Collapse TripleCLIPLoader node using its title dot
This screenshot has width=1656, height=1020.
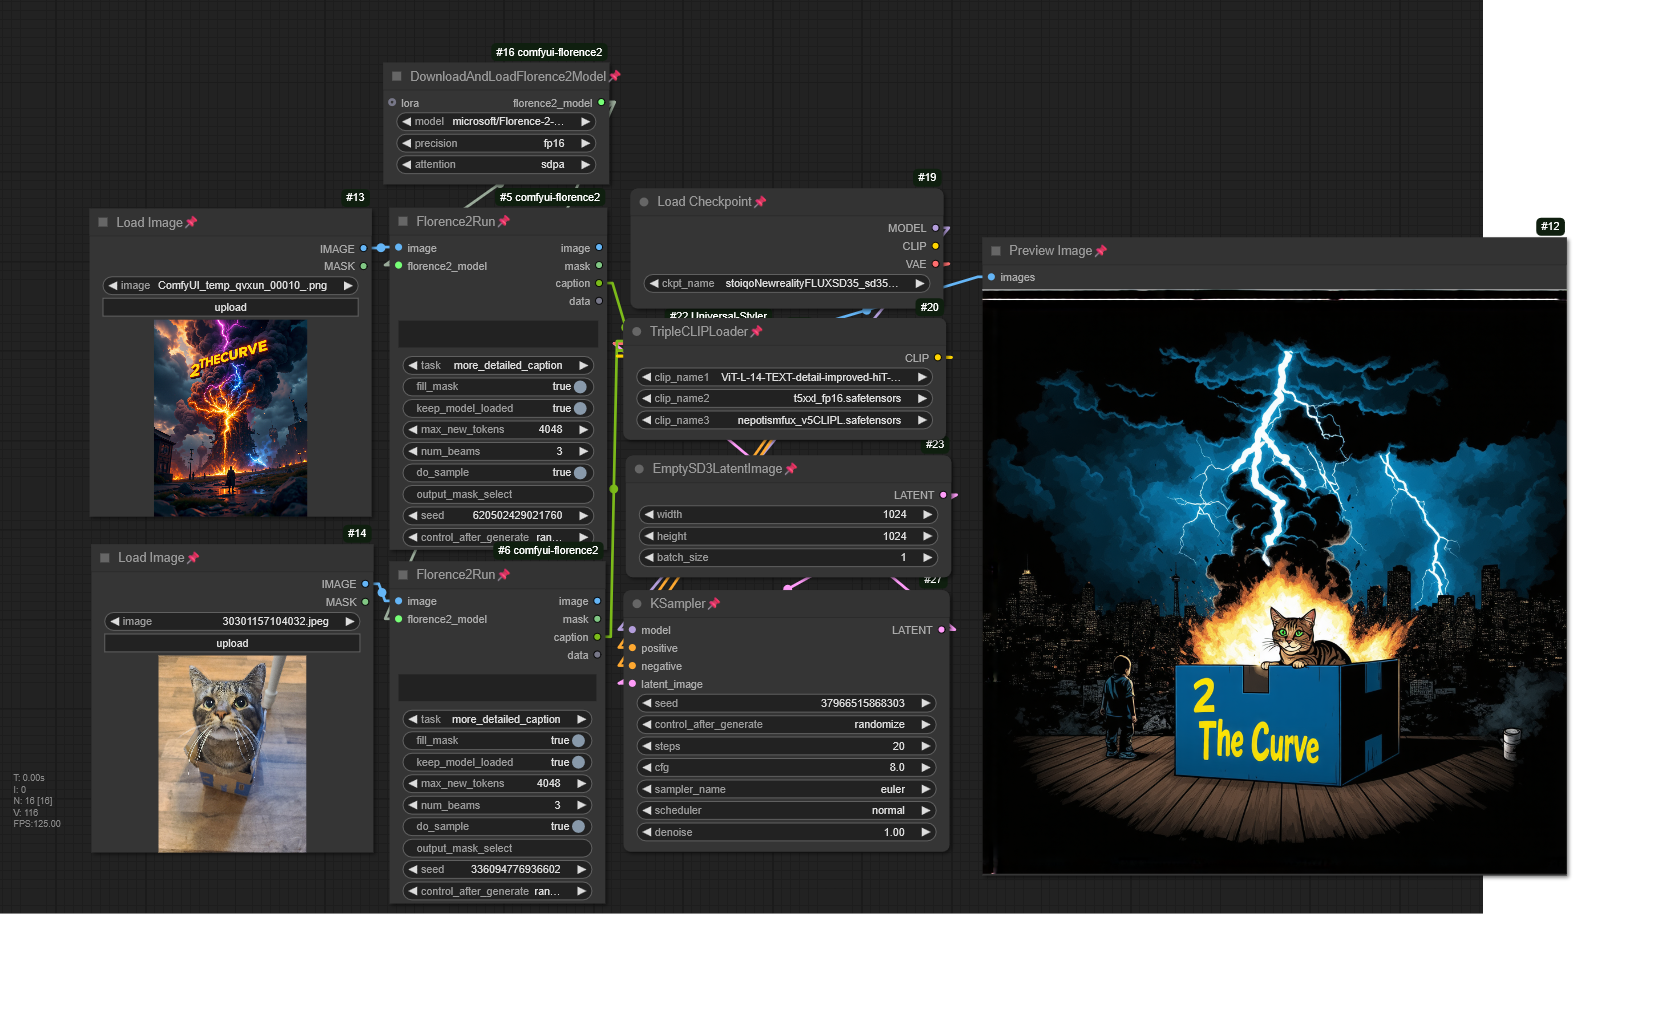click(636, 332)
